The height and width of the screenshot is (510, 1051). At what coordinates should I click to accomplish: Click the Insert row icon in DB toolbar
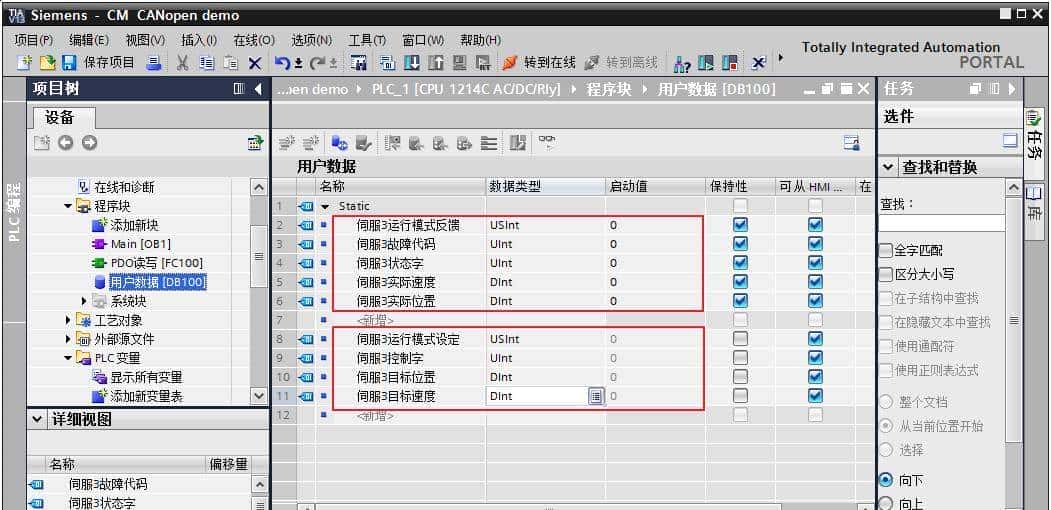tap(286, 142)
